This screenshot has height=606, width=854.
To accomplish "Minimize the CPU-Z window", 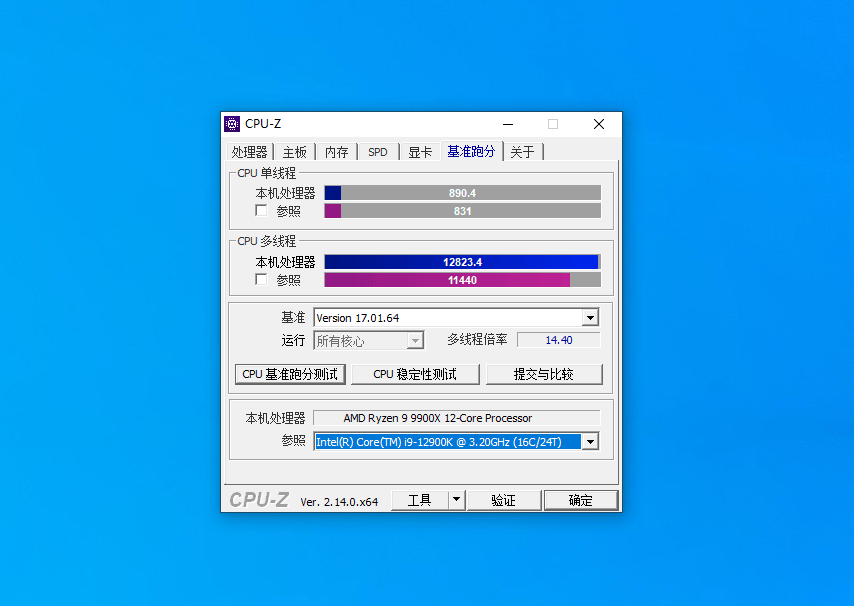I will [508, 124].
